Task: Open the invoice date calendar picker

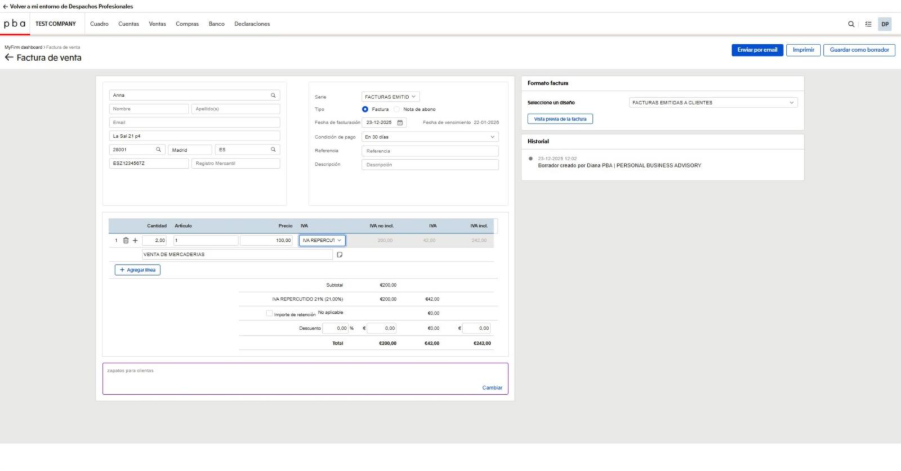Action: [401, 122]
